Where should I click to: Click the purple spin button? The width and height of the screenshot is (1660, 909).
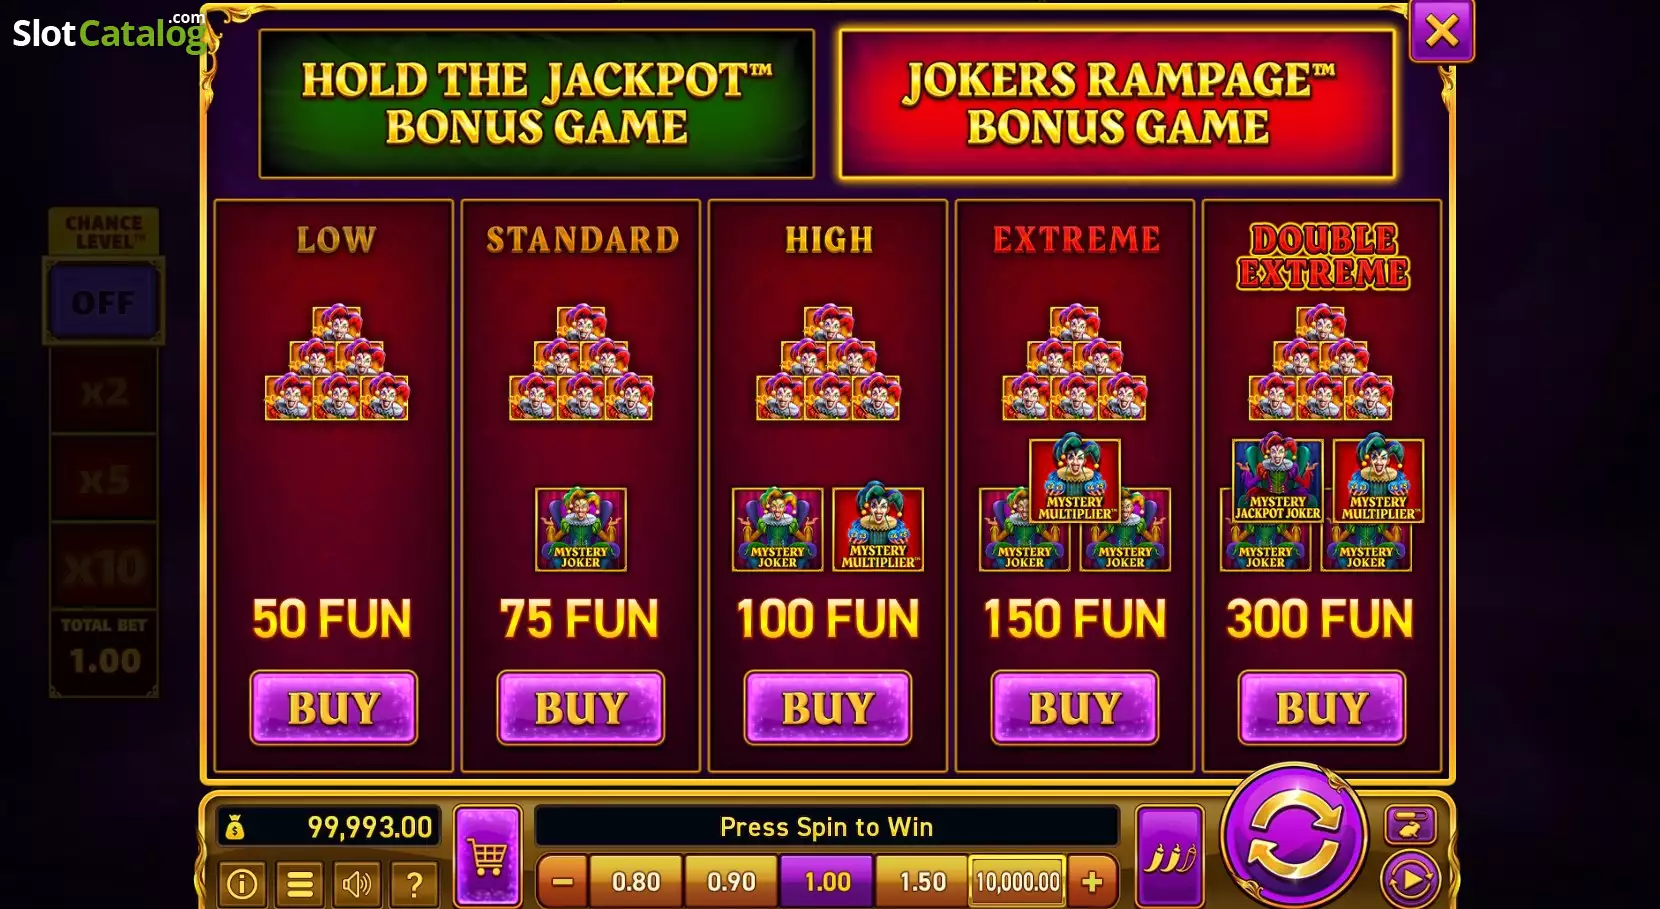(1294, 837)
